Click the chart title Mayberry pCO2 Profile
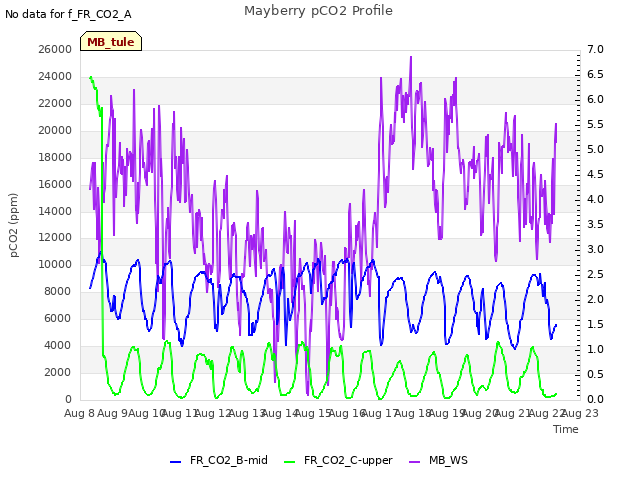The width and height of the screenshot is (640, 480). 318,11
